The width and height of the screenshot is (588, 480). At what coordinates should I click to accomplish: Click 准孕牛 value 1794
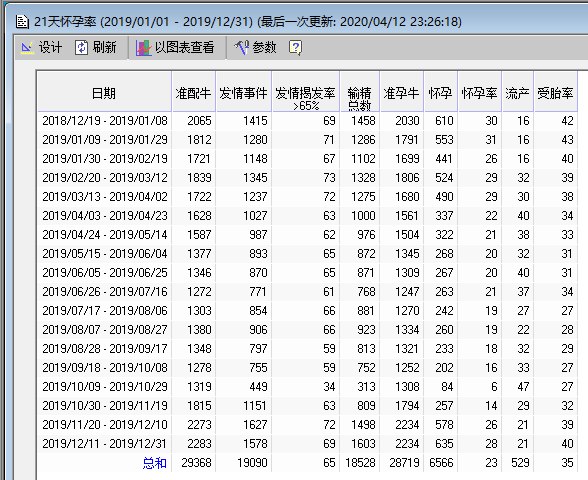(407, 406)
